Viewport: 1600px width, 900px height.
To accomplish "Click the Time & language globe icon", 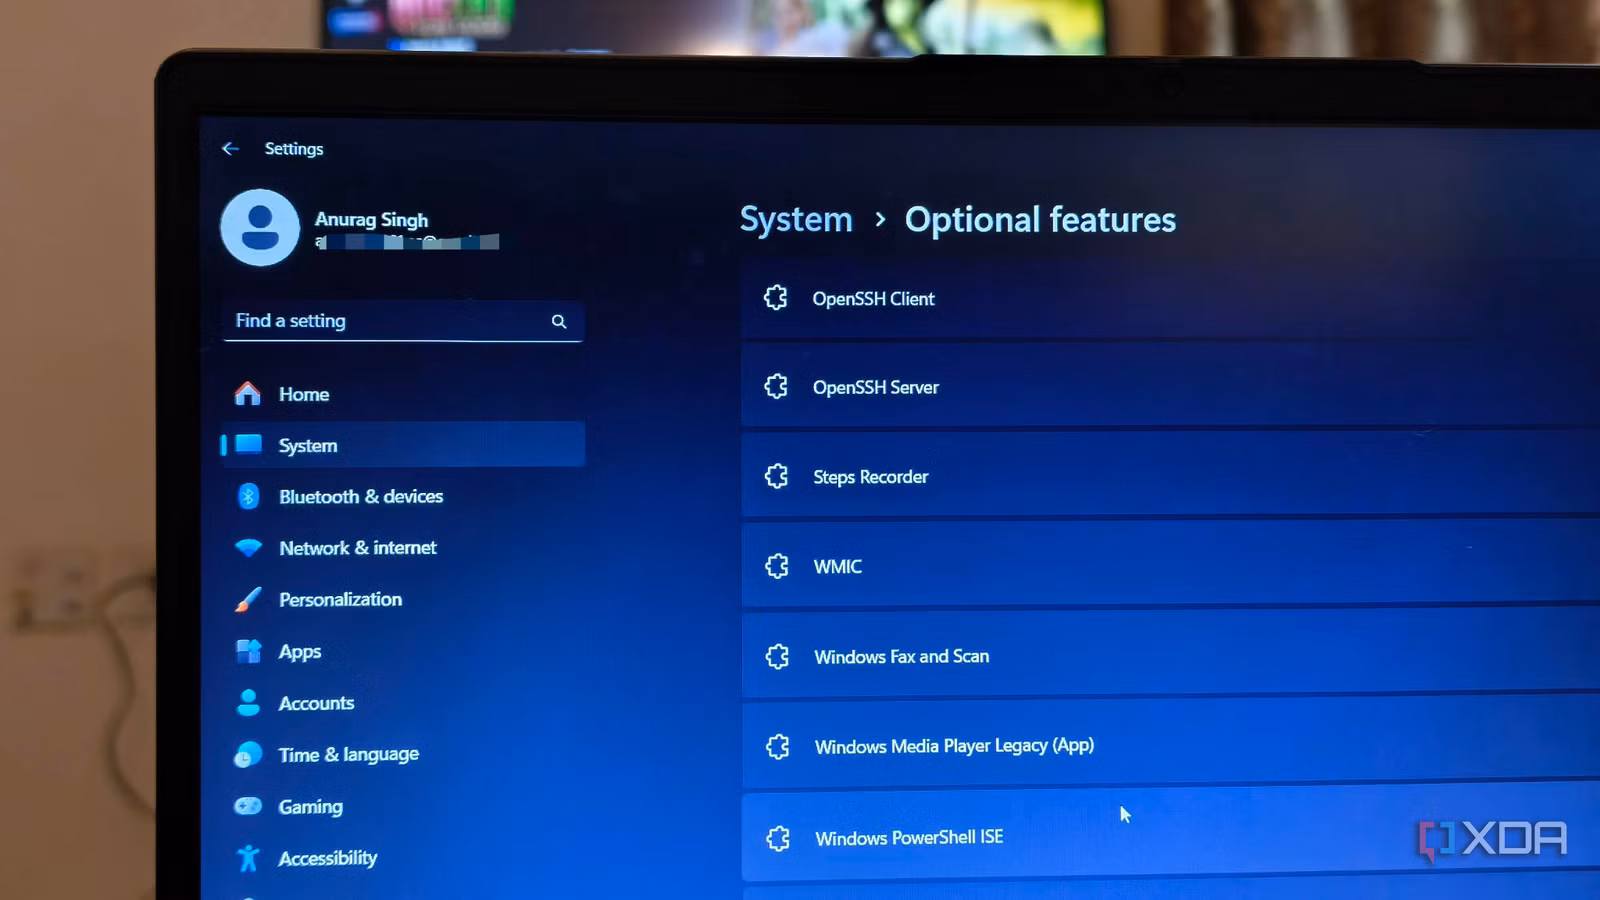I will coord(248,754).
